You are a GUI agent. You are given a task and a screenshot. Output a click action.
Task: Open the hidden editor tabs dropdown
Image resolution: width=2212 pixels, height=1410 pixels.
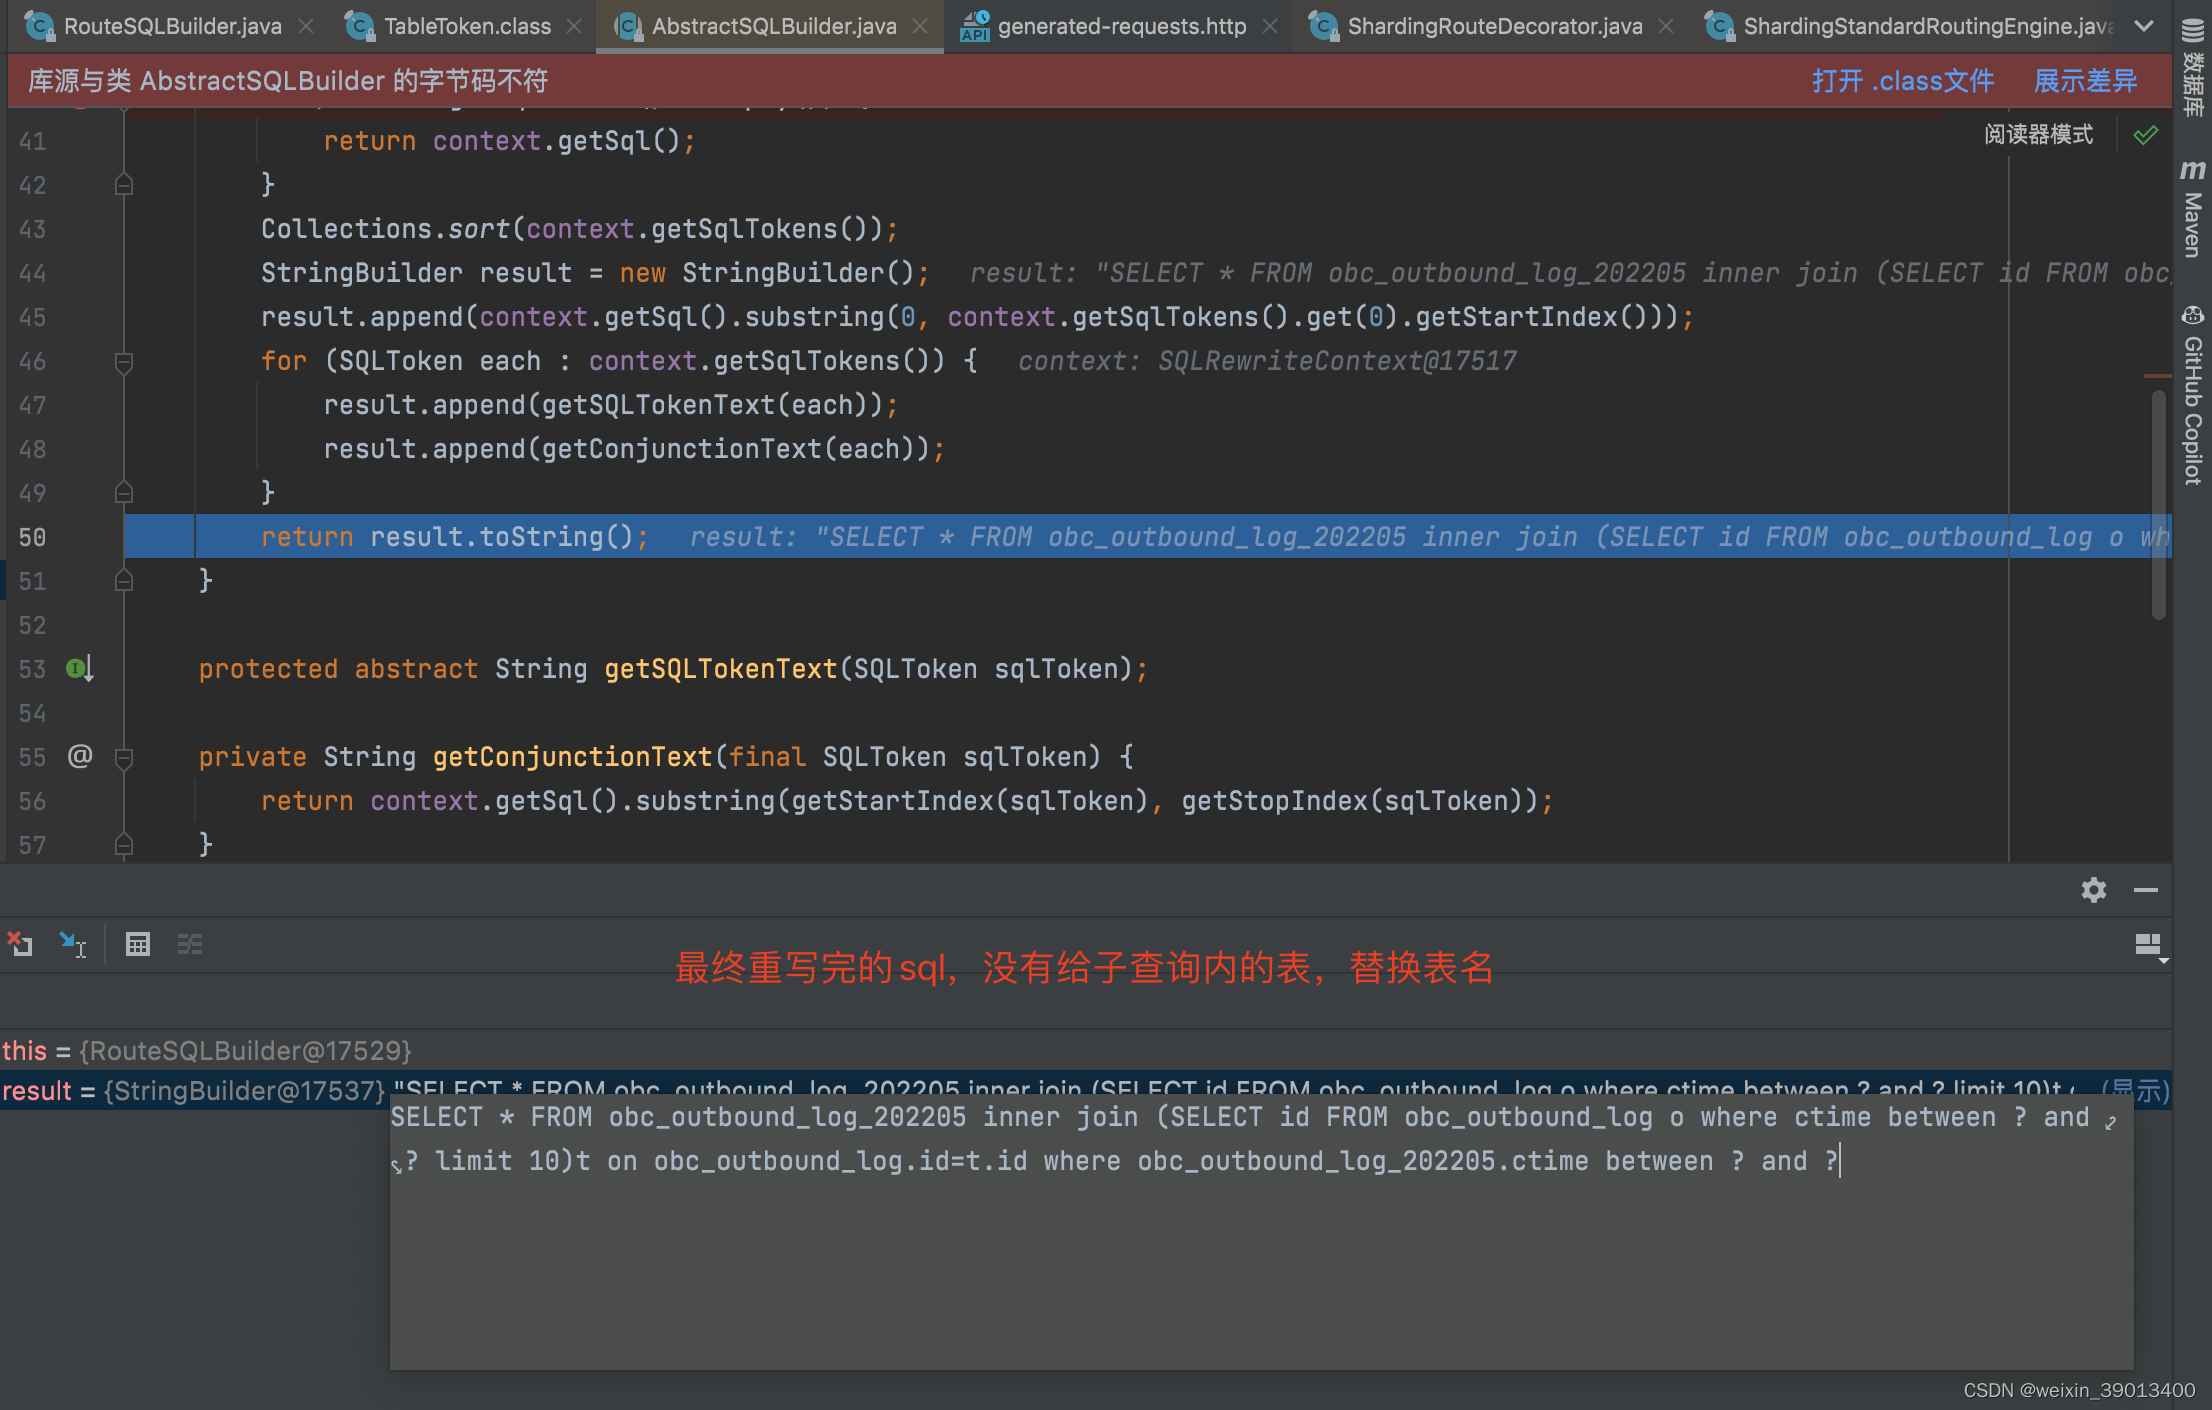(x=2143, y=26)
